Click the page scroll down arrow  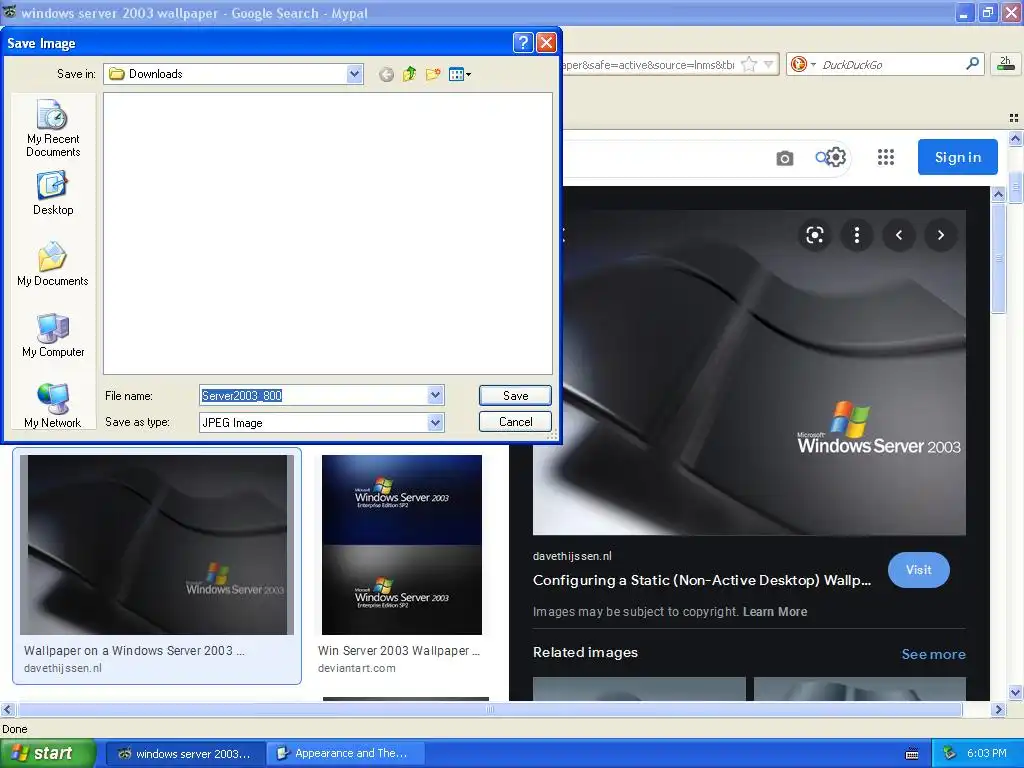1015,692
